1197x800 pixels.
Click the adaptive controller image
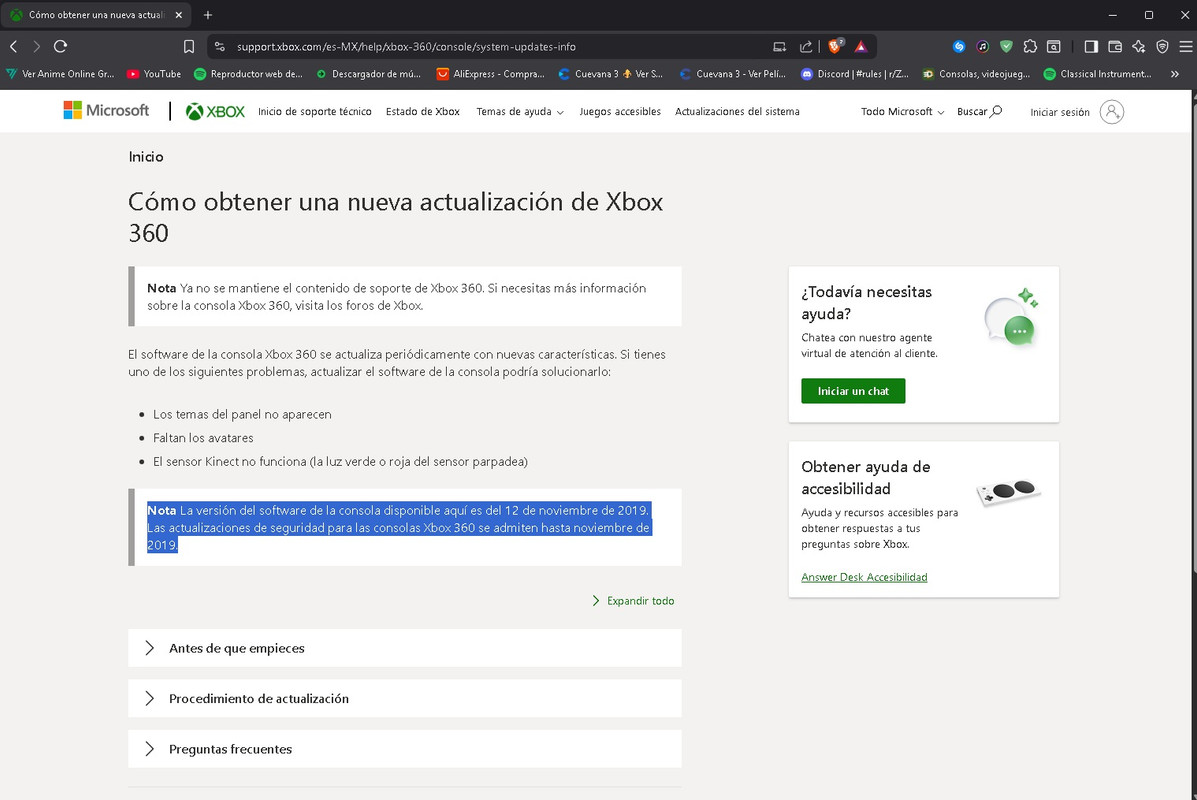[x=1009, y=491]
